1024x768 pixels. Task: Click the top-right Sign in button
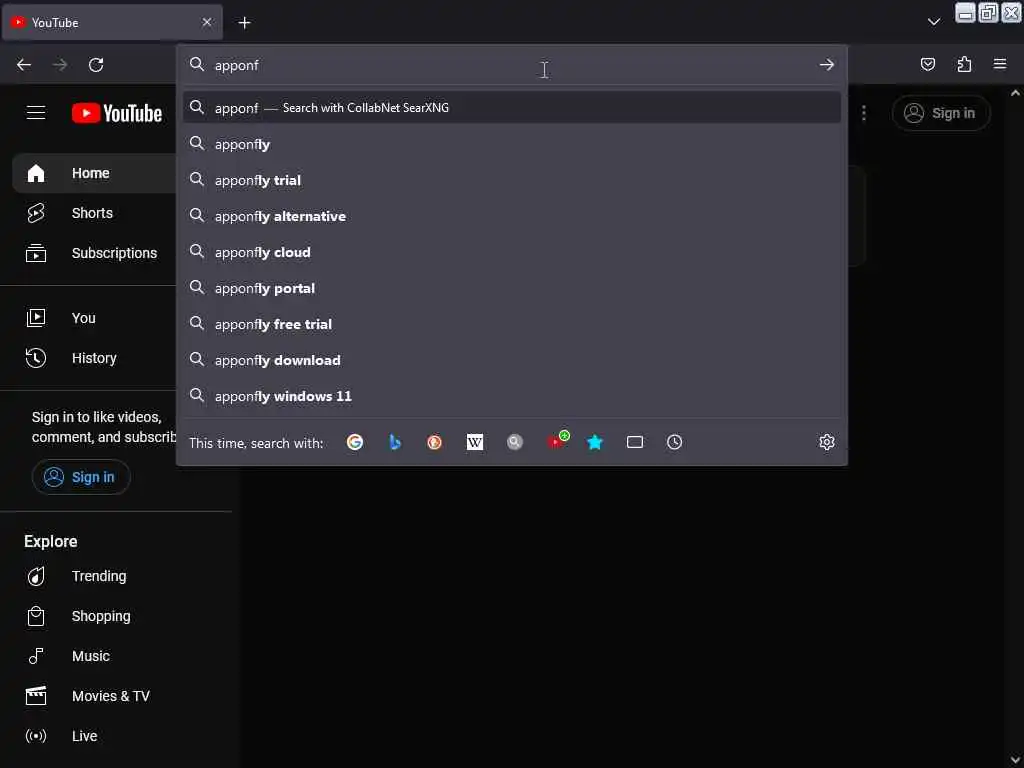941,113
